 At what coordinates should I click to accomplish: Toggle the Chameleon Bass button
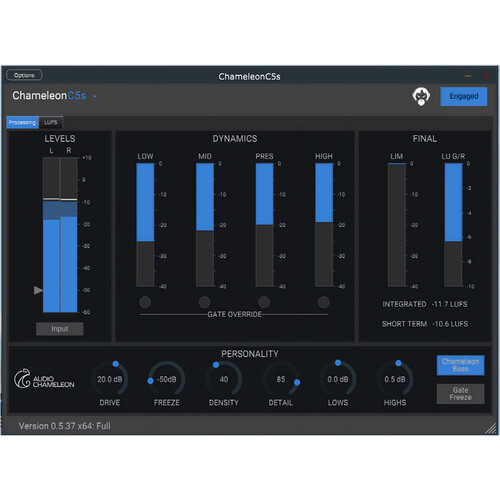[460, 365]
